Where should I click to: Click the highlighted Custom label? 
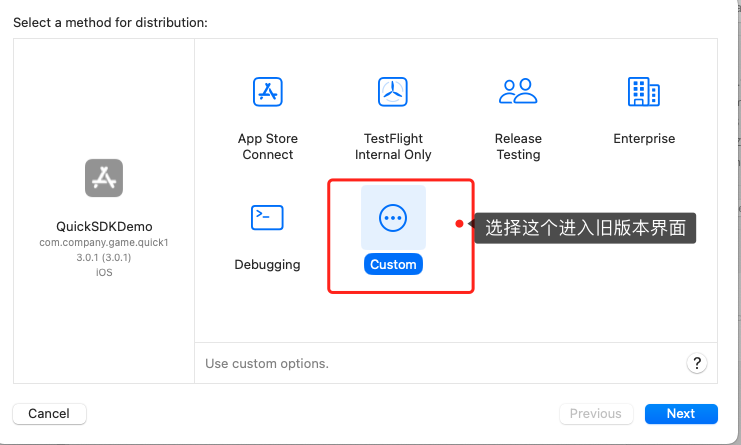tap(393, 264)
